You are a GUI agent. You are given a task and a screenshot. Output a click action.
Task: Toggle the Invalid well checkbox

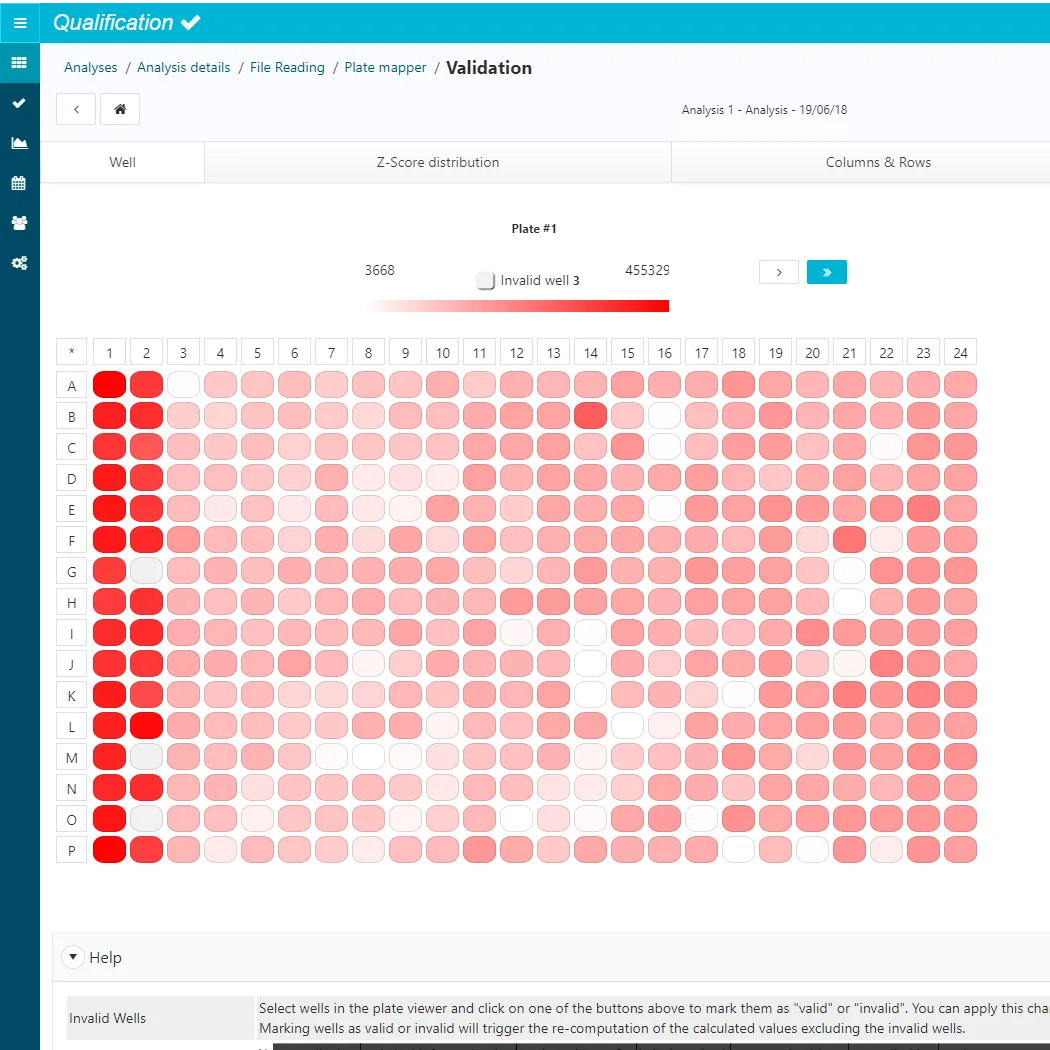[486, 281]
